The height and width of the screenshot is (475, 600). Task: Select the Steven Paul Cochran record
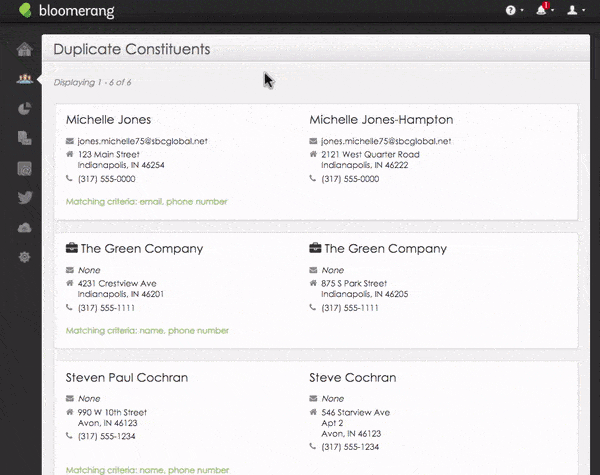pyautogui.click(x=127, y=378)
